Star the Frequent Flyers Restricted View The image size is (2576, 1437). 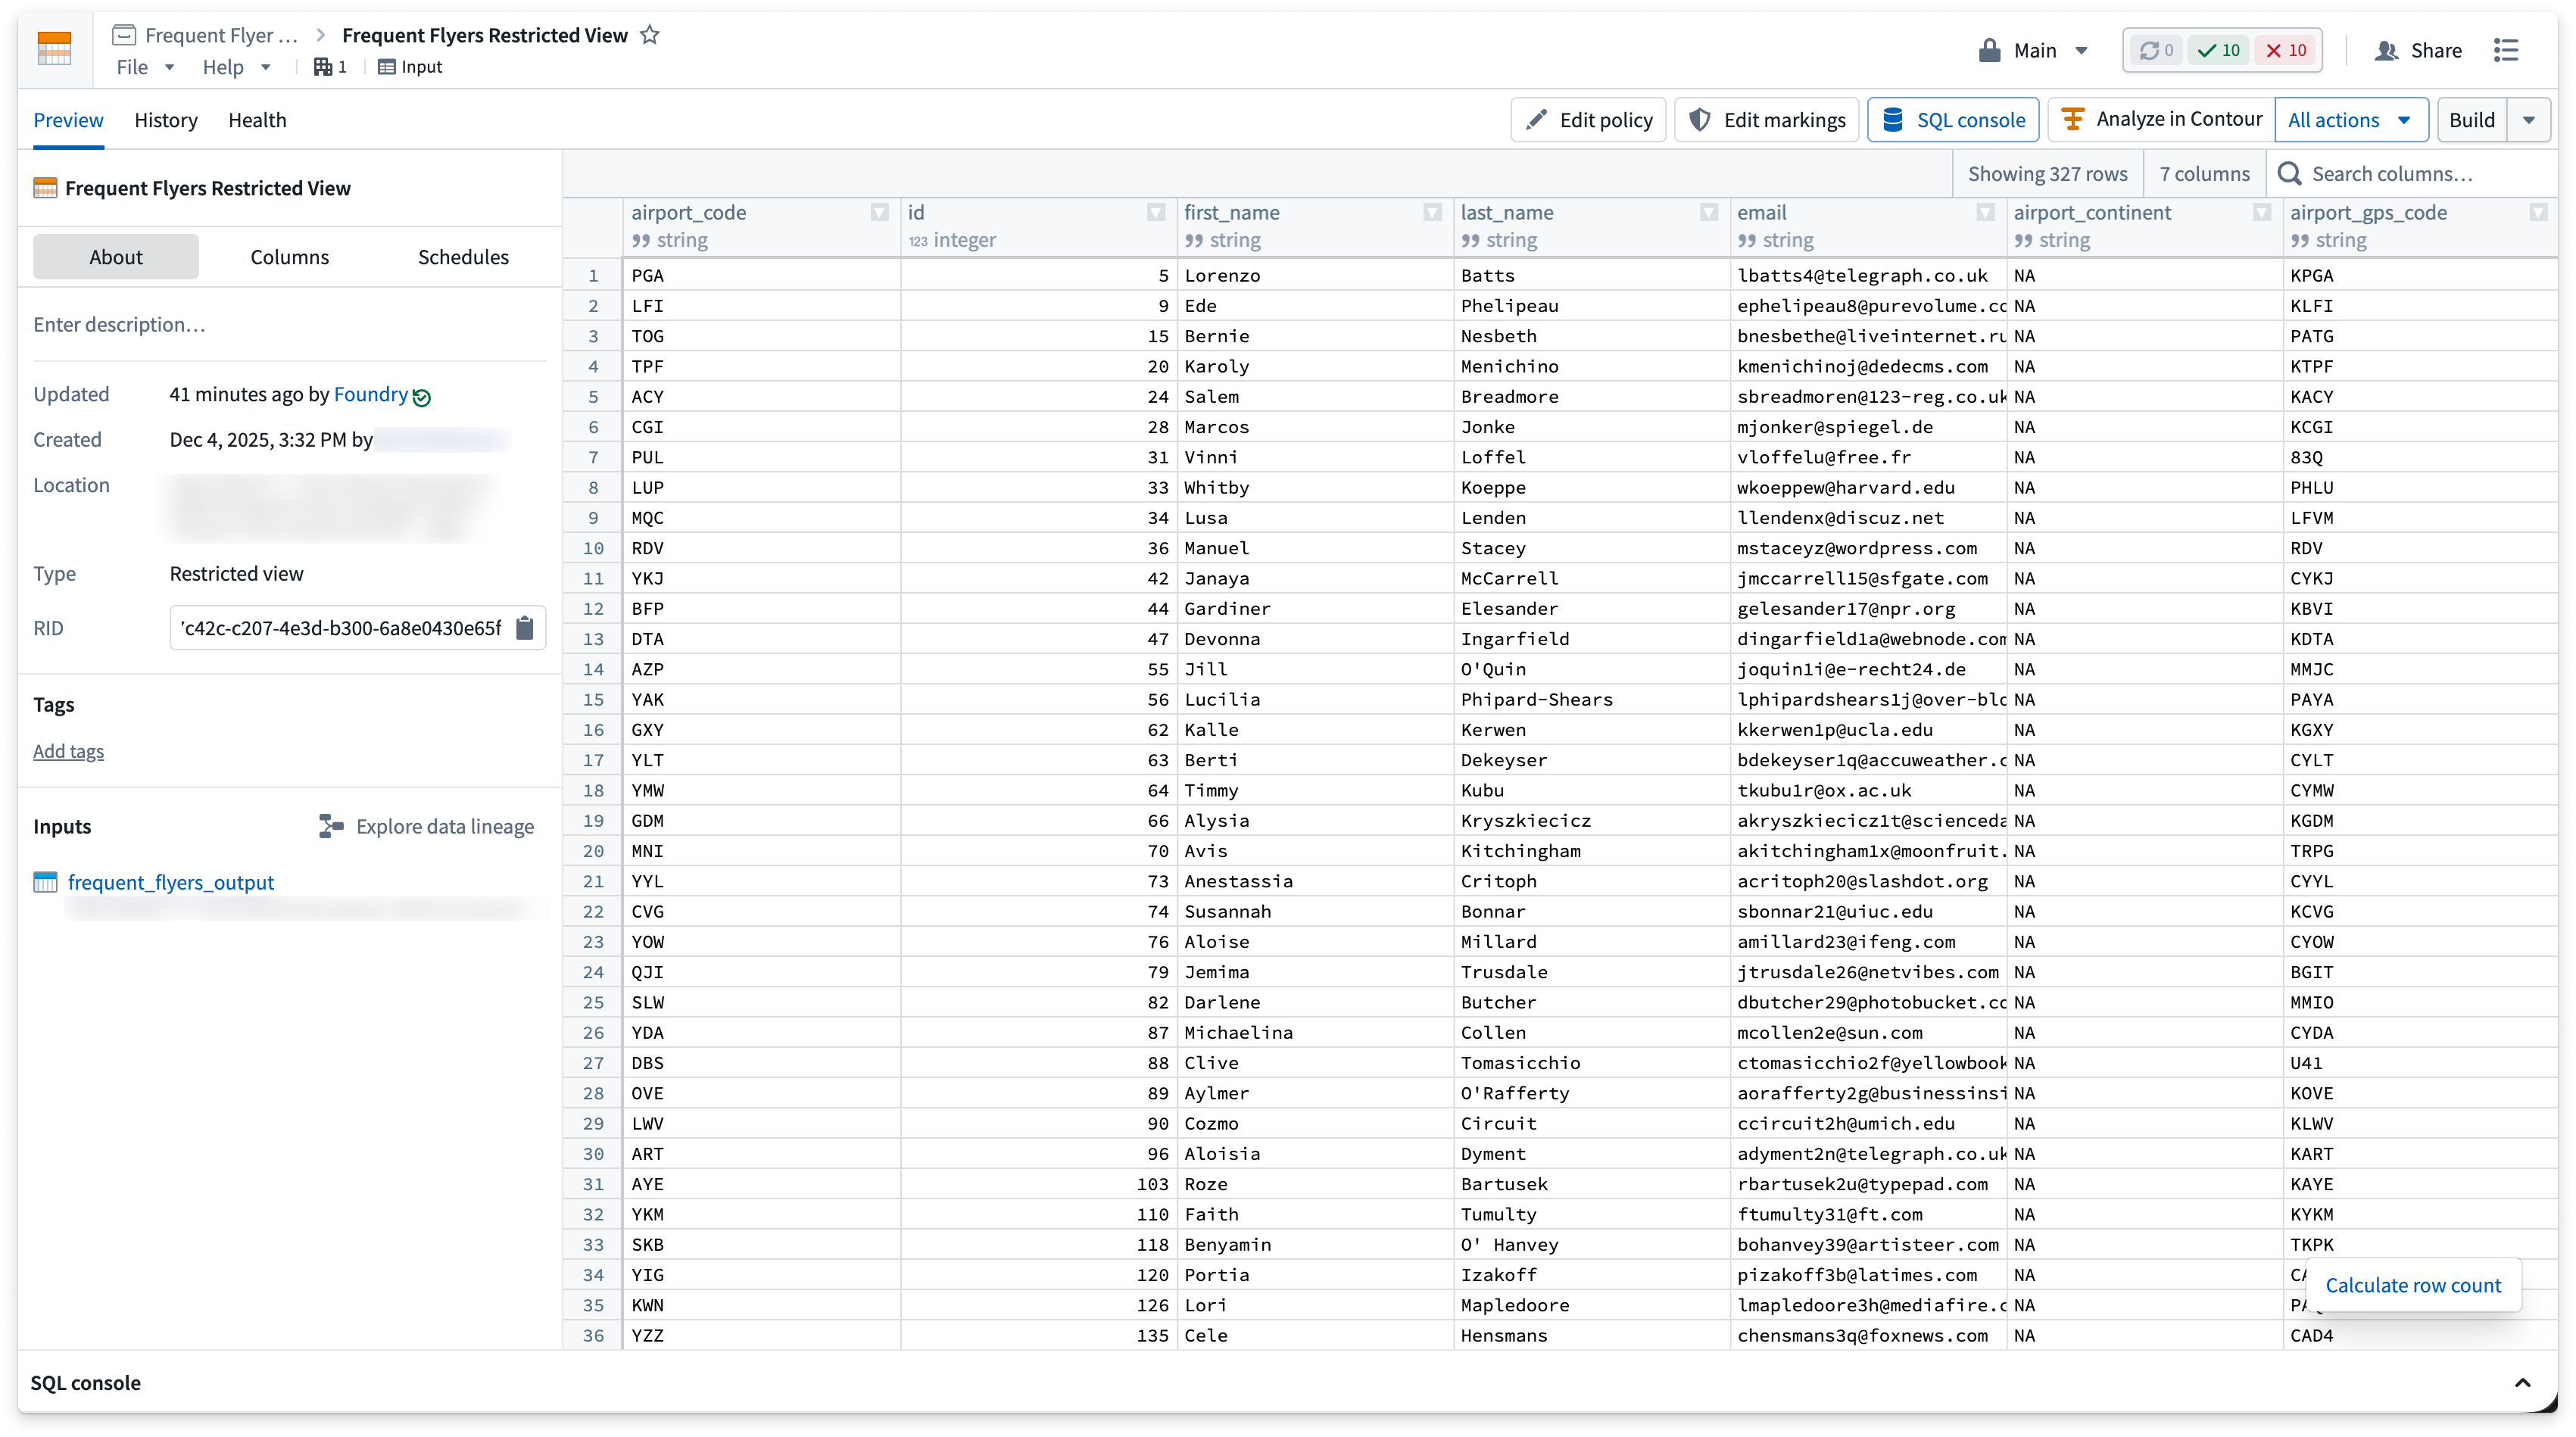650,35
